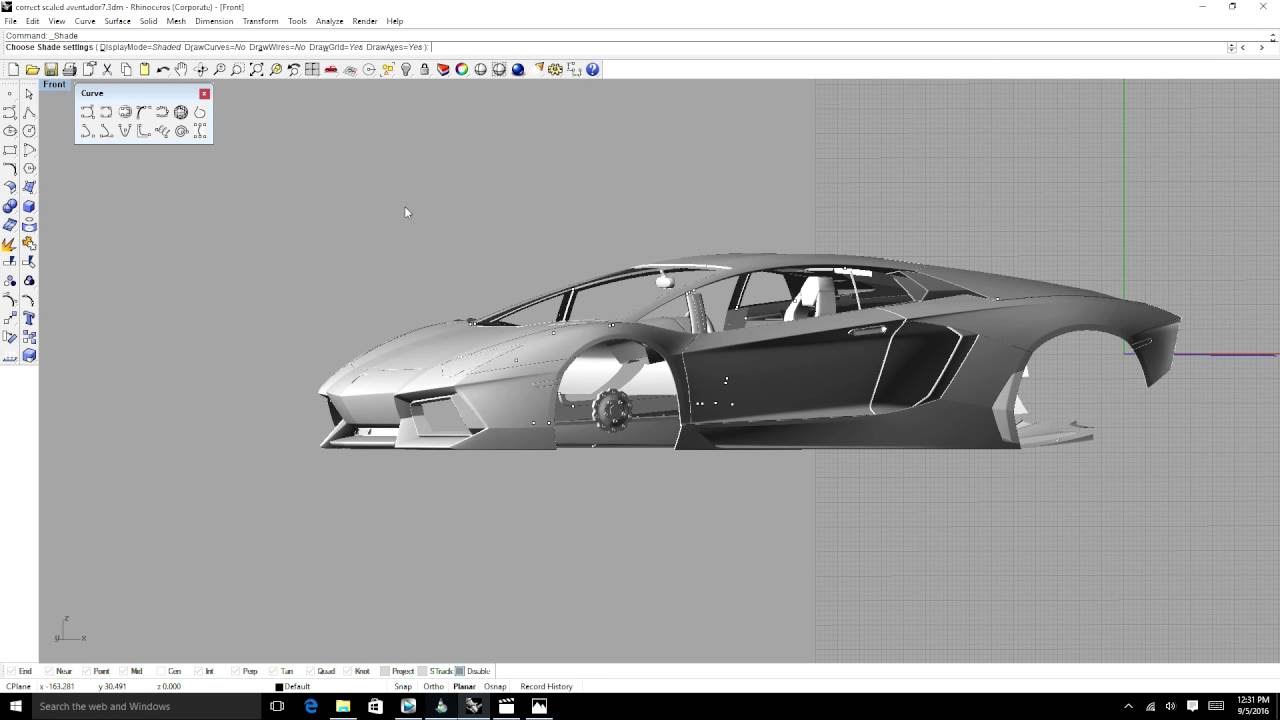Select the Text object tool in left sidebar
The height and width of the screenshot is (720, 1280).
pos(29,318)
